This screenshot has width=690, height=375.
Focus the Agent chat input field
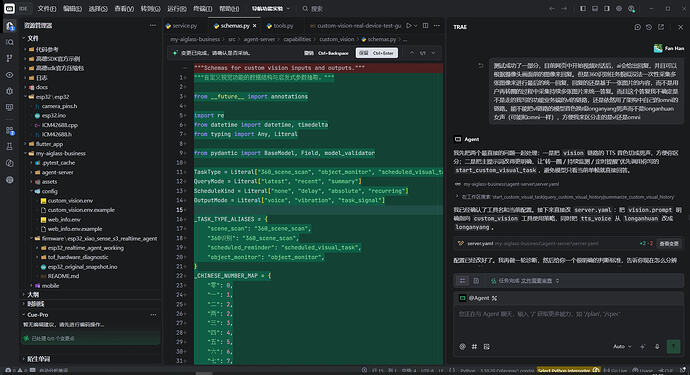pyautogui.click(x=569, y=314)
